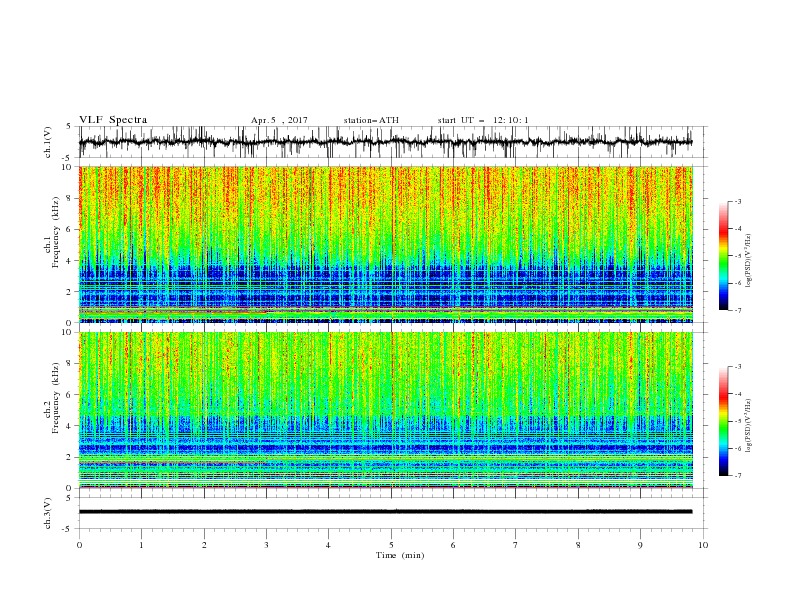
Task: Click the lower color scale bar for ch.2
Action: 723,421
